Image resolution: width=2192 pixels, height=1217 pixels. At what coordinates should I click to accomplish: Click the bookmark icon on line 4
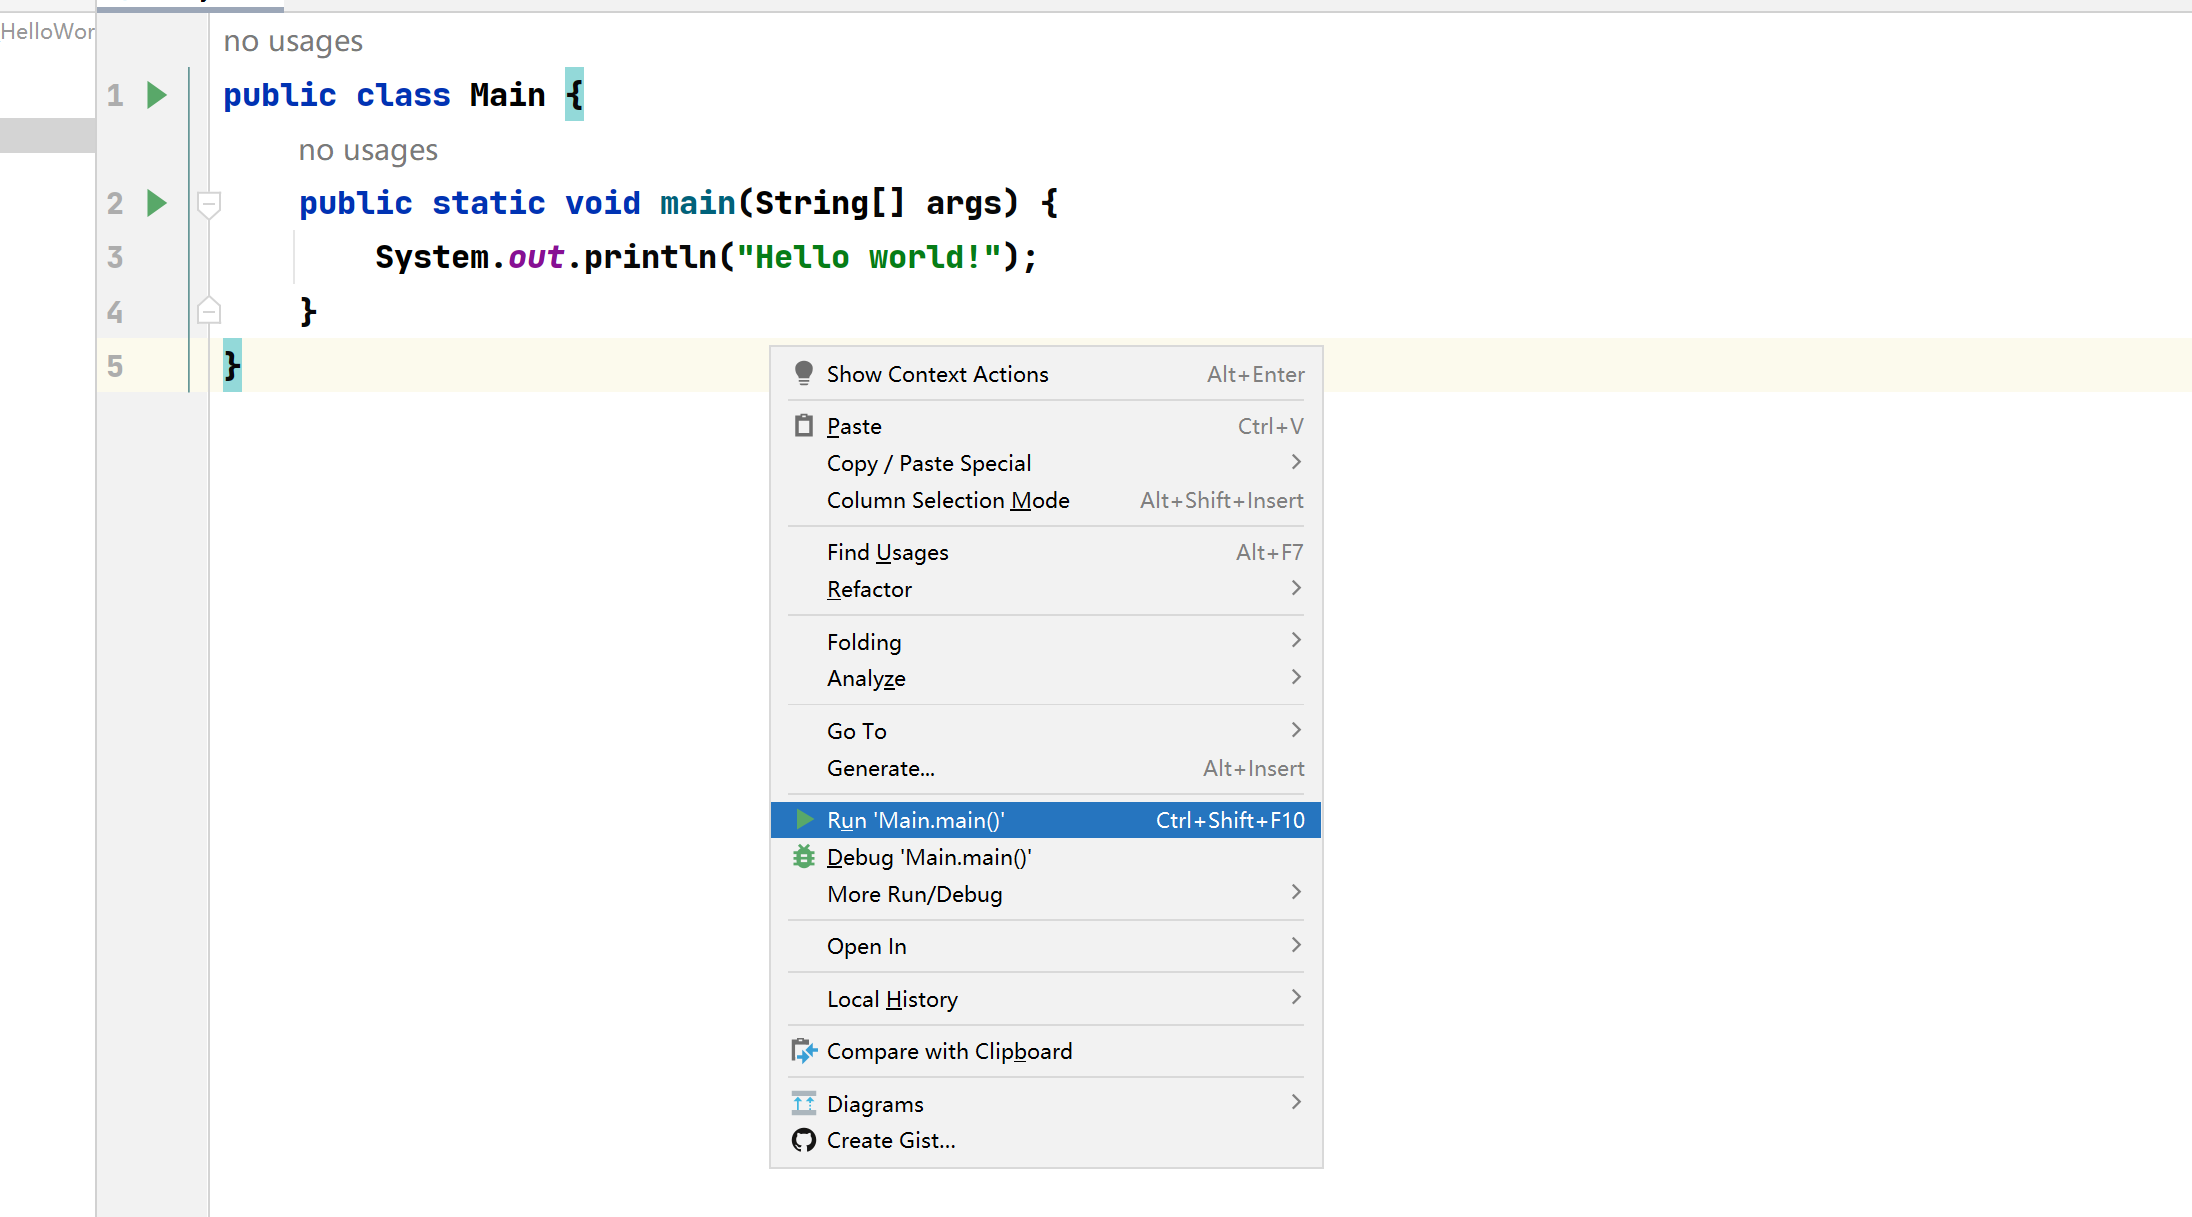[x=208, y=309]
